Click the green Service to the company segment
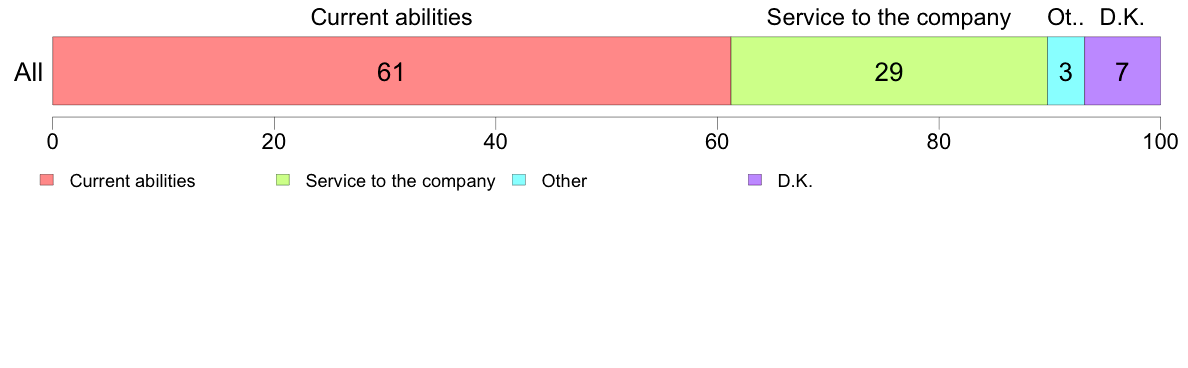 pyautogui.click(x=889, y=70)
